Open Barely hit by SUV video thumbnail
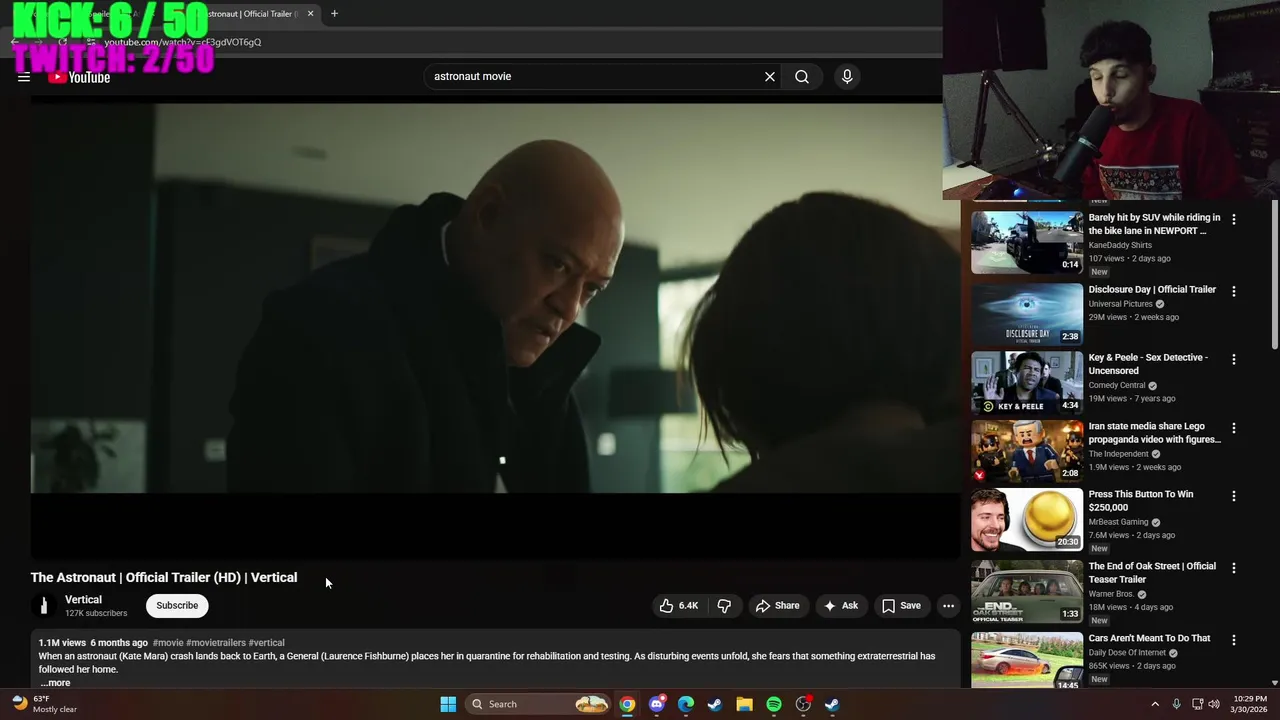 (1027, 242)
